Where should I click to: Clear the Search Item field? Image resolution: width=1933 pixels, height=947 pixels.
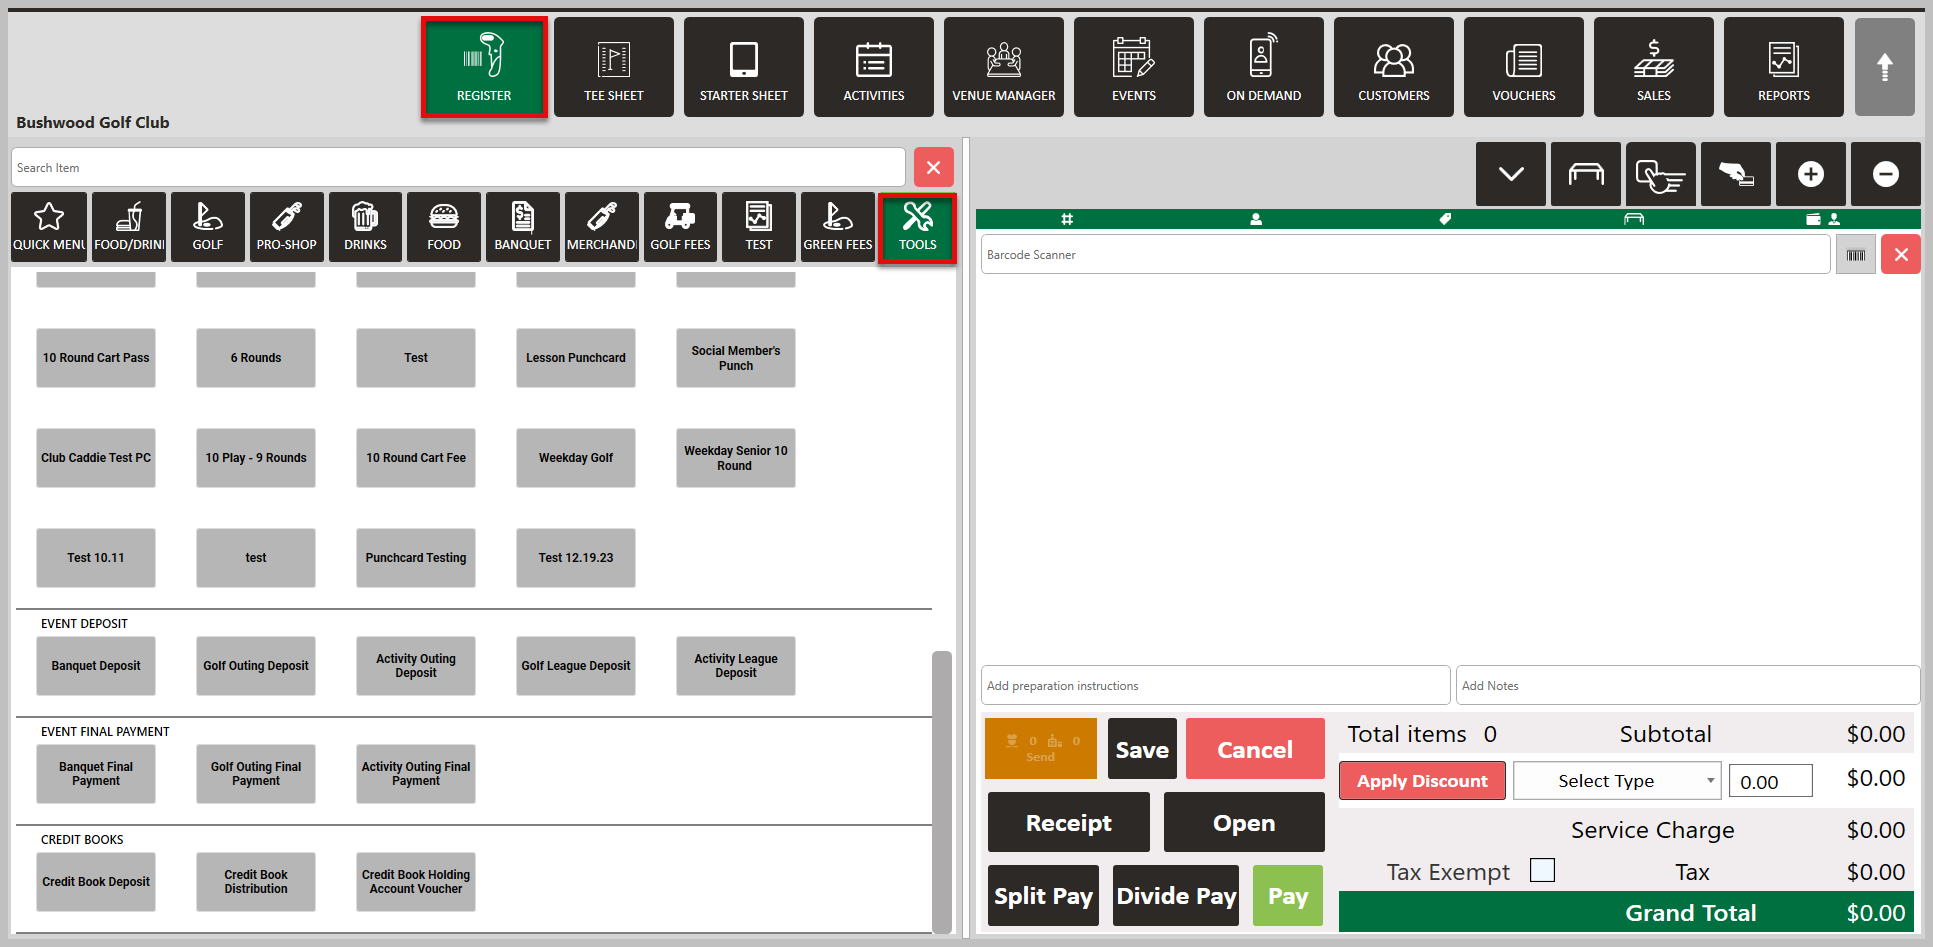point(933,167)
